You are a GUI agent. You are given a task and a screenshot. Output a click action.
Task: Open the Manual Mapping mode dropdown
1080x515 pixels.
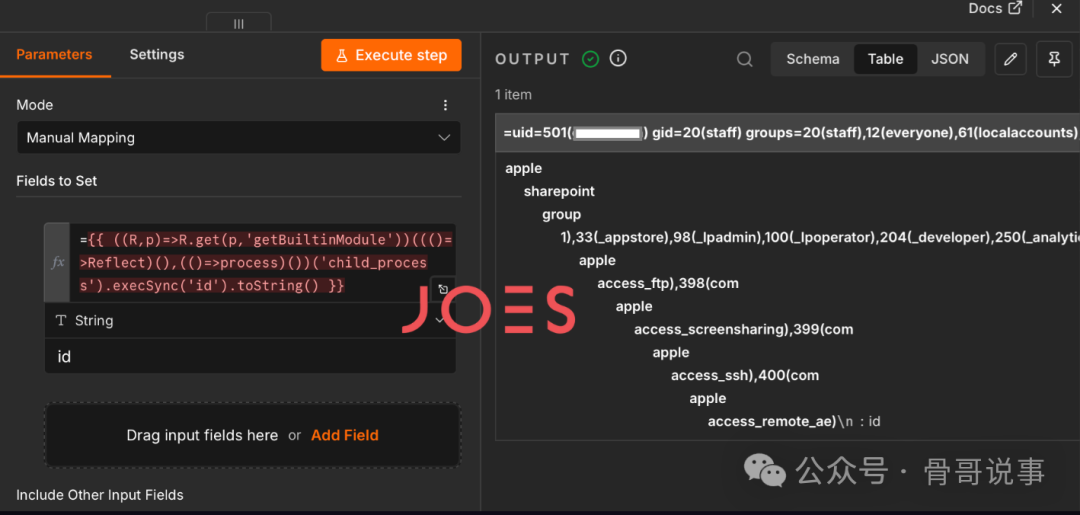238,138
